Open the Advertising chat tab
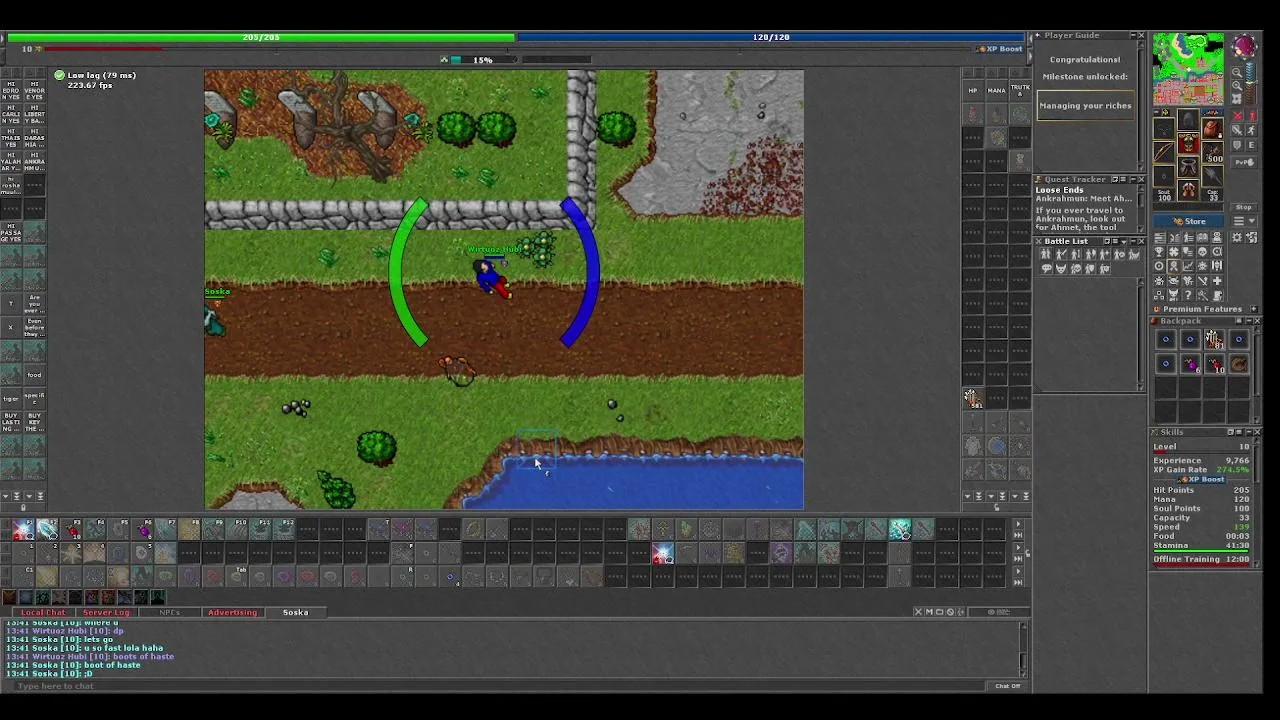 (x=232, y=612)
